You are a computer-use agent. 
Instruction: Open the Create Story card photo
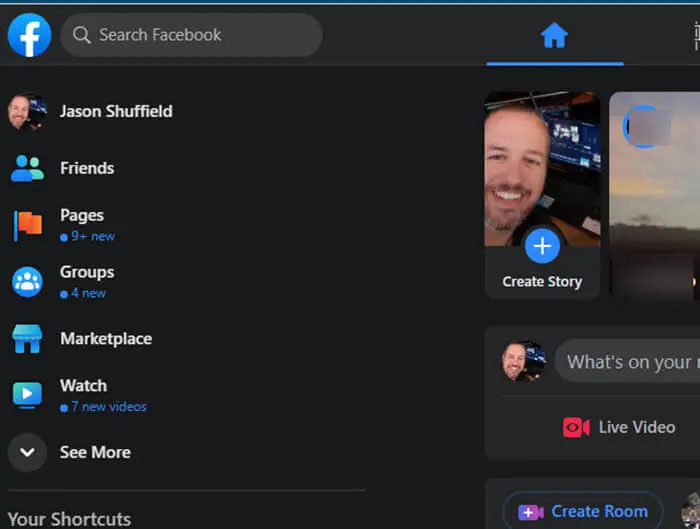coord(542,169)
